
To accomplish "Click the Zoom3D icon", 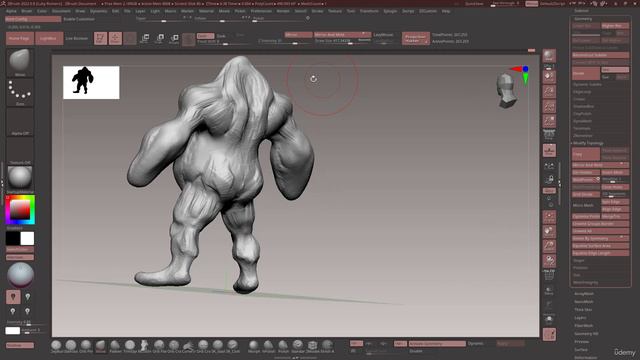I will click(549, 246).
